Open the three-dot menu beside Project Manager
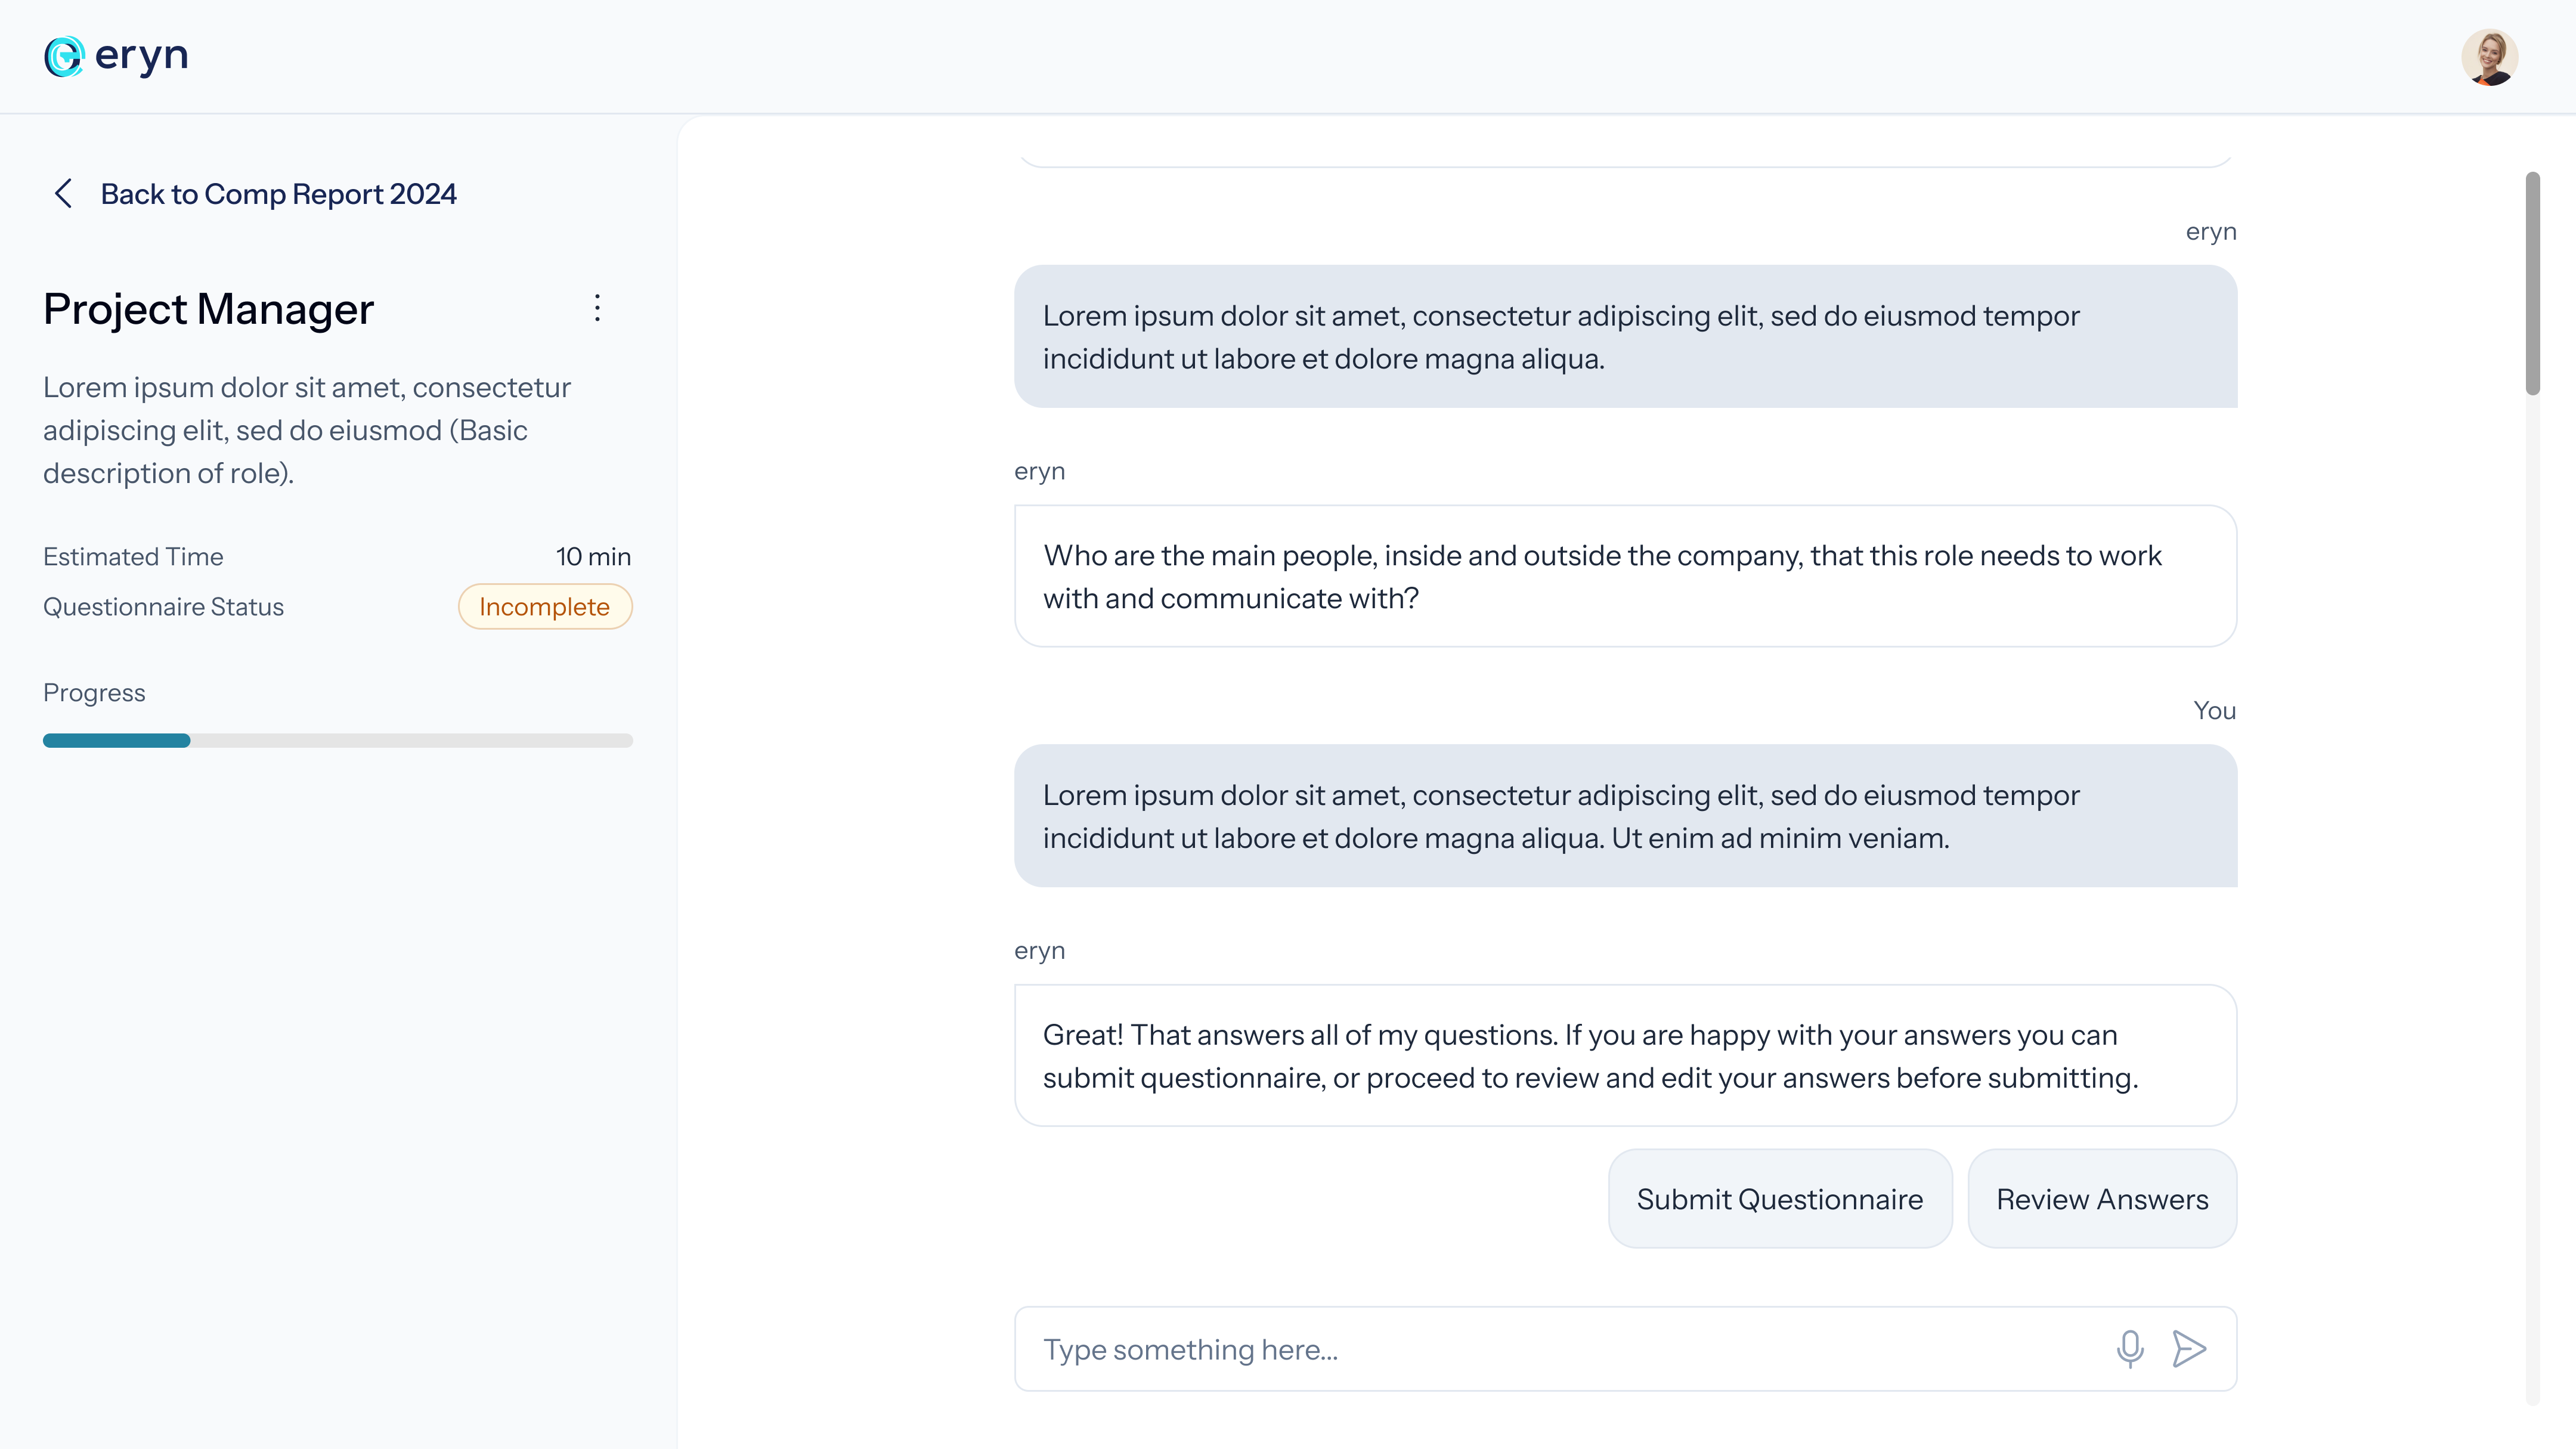Viewport: 2576px width, 1449px height. pyautogui.click(x=597, y=308)
